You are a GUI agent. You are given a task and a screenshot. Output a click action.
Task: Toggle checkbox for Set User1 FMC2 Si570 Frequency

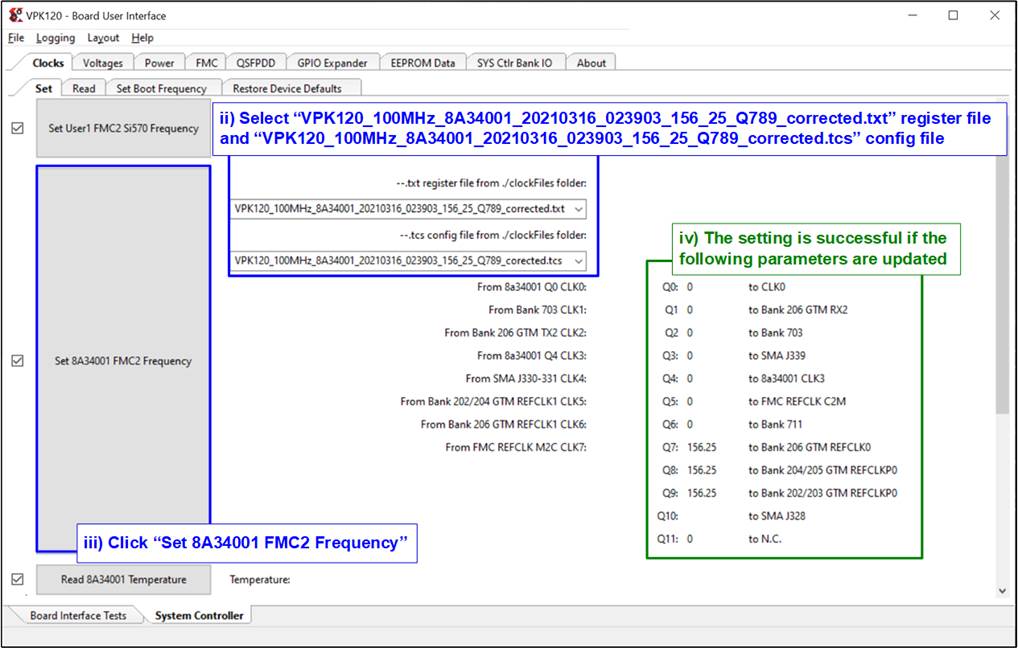[18, 128]
